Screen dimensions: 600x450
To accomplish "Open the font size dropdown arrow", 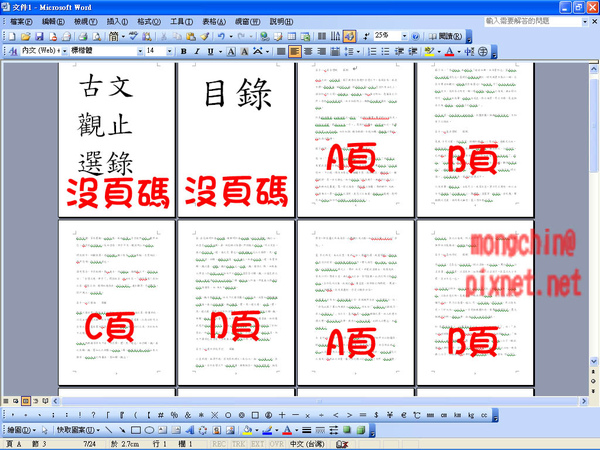I will point(169,51).
